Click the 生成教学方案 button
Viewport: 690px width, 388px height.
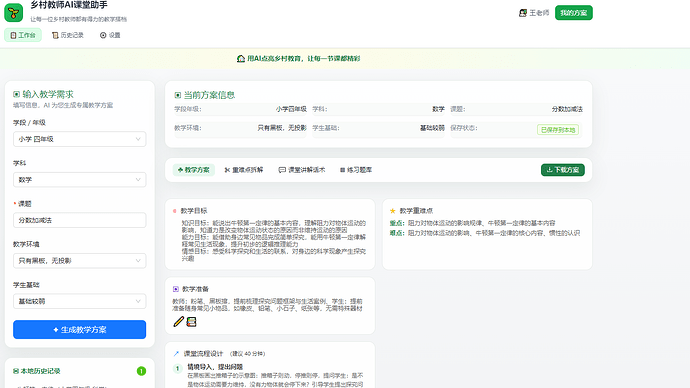[x=80, y=329]
